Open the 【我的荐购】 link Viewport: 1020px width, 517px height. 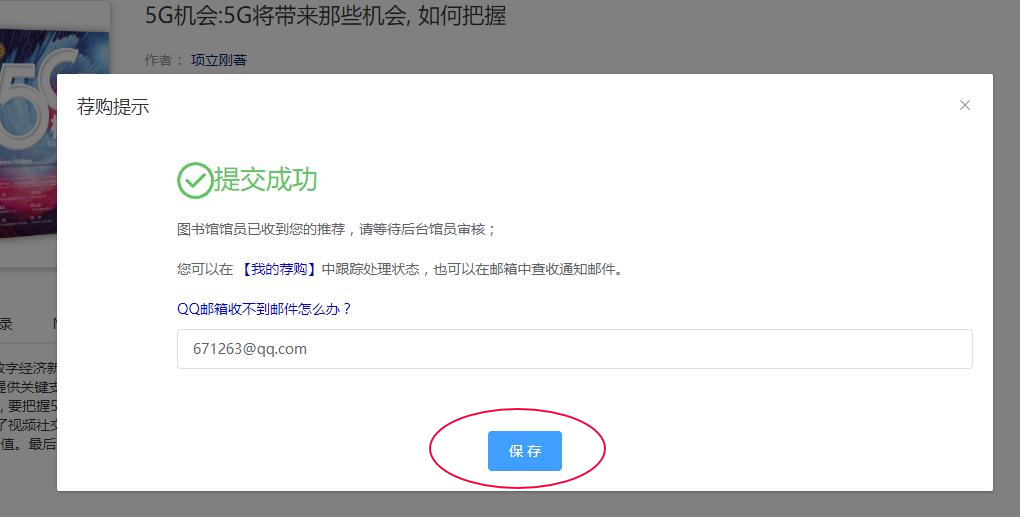tap(278, 269)
